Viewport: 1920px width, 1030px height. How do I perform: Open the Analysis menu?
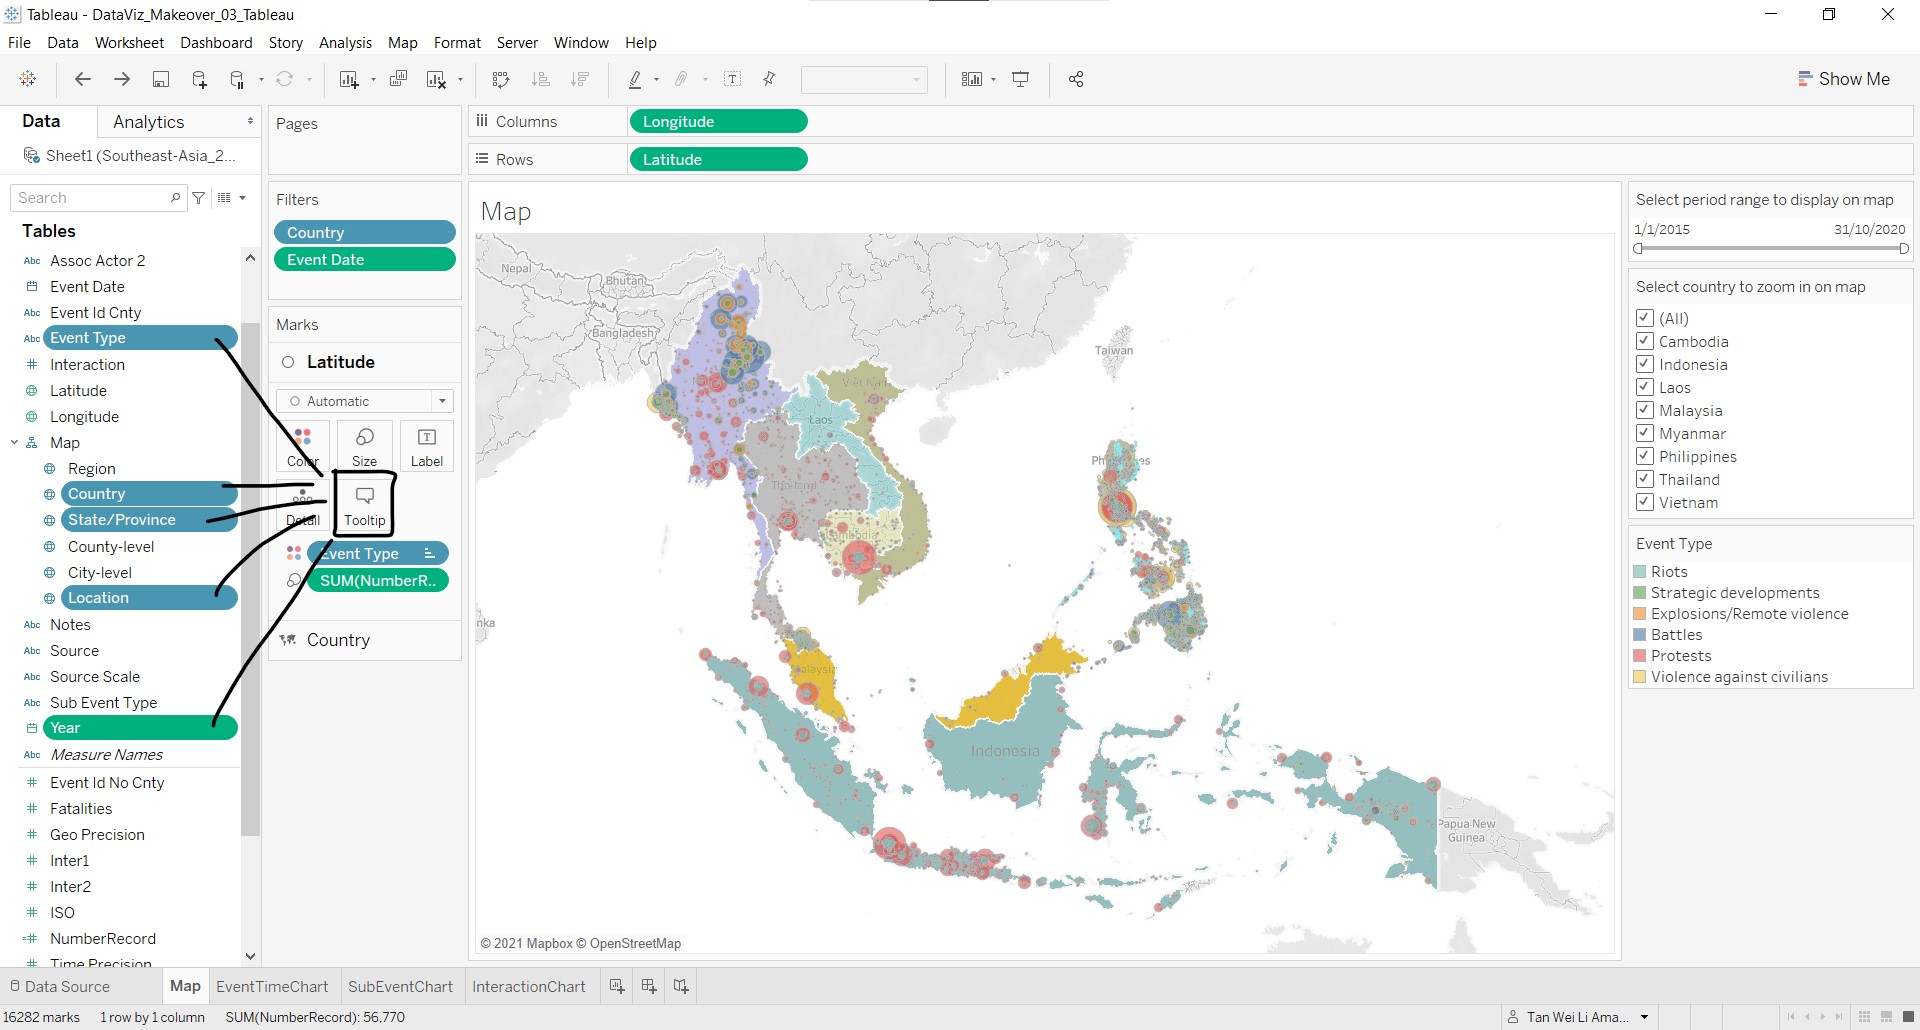[x=345, y=43]
